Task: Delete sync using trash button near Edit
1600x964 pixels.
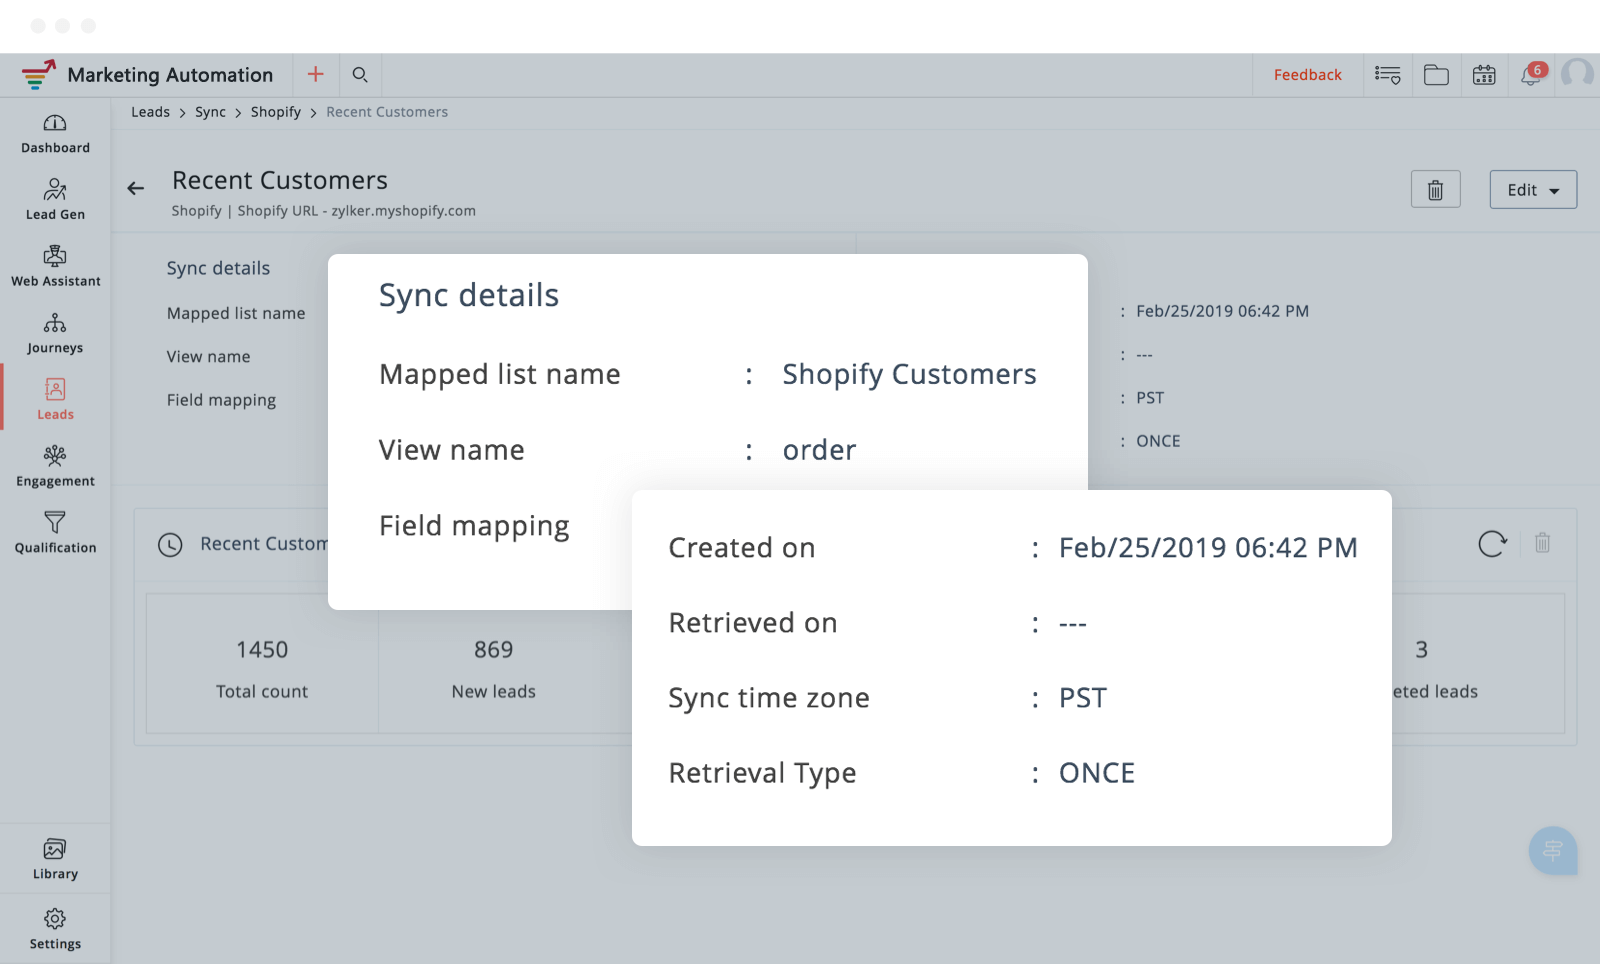Action: coord(1435,190)
